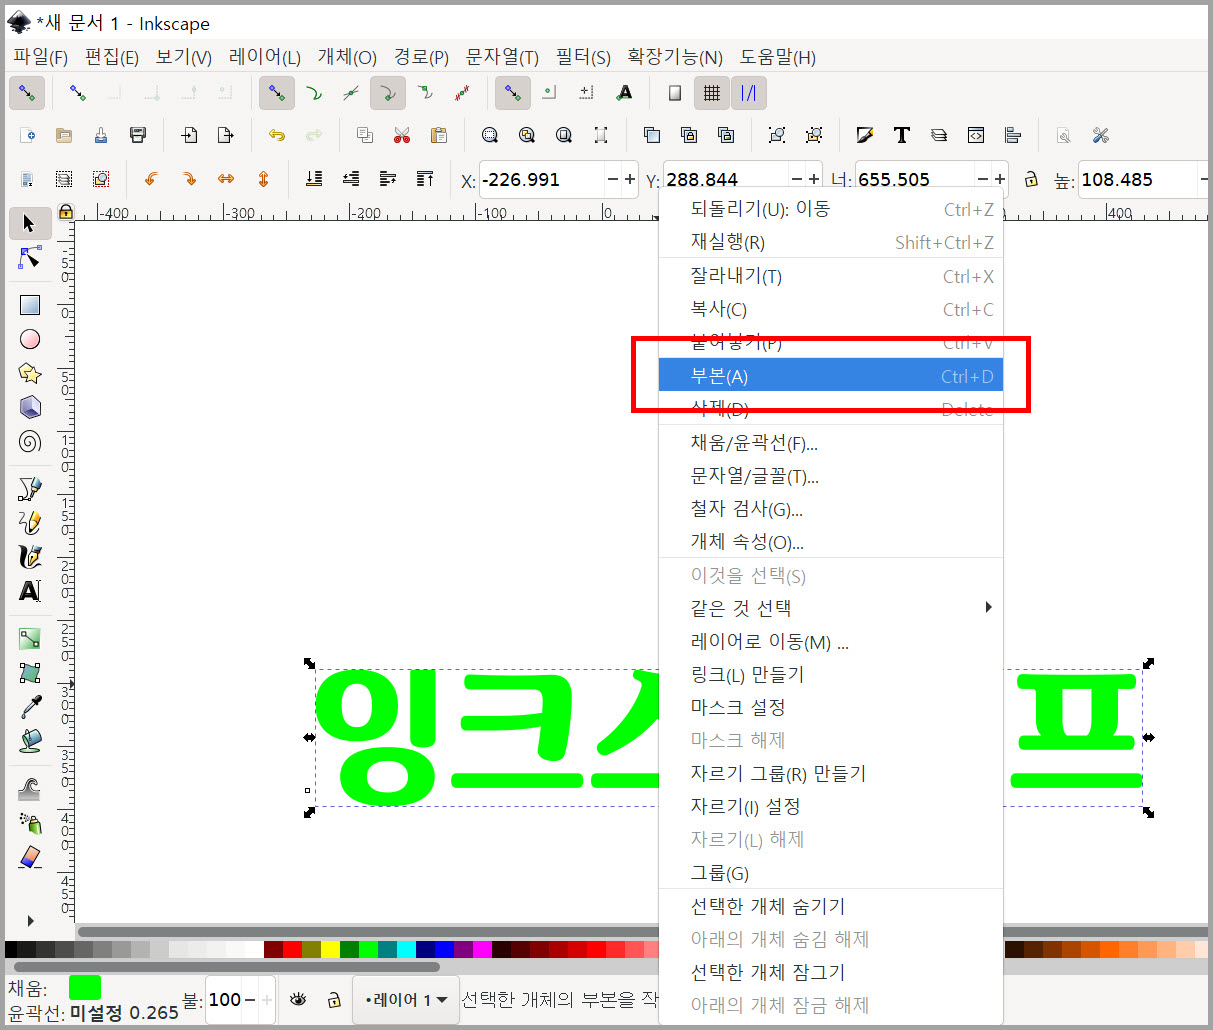
Task: Click the Cut scissors icon
Action: click(x=402, y=135)
